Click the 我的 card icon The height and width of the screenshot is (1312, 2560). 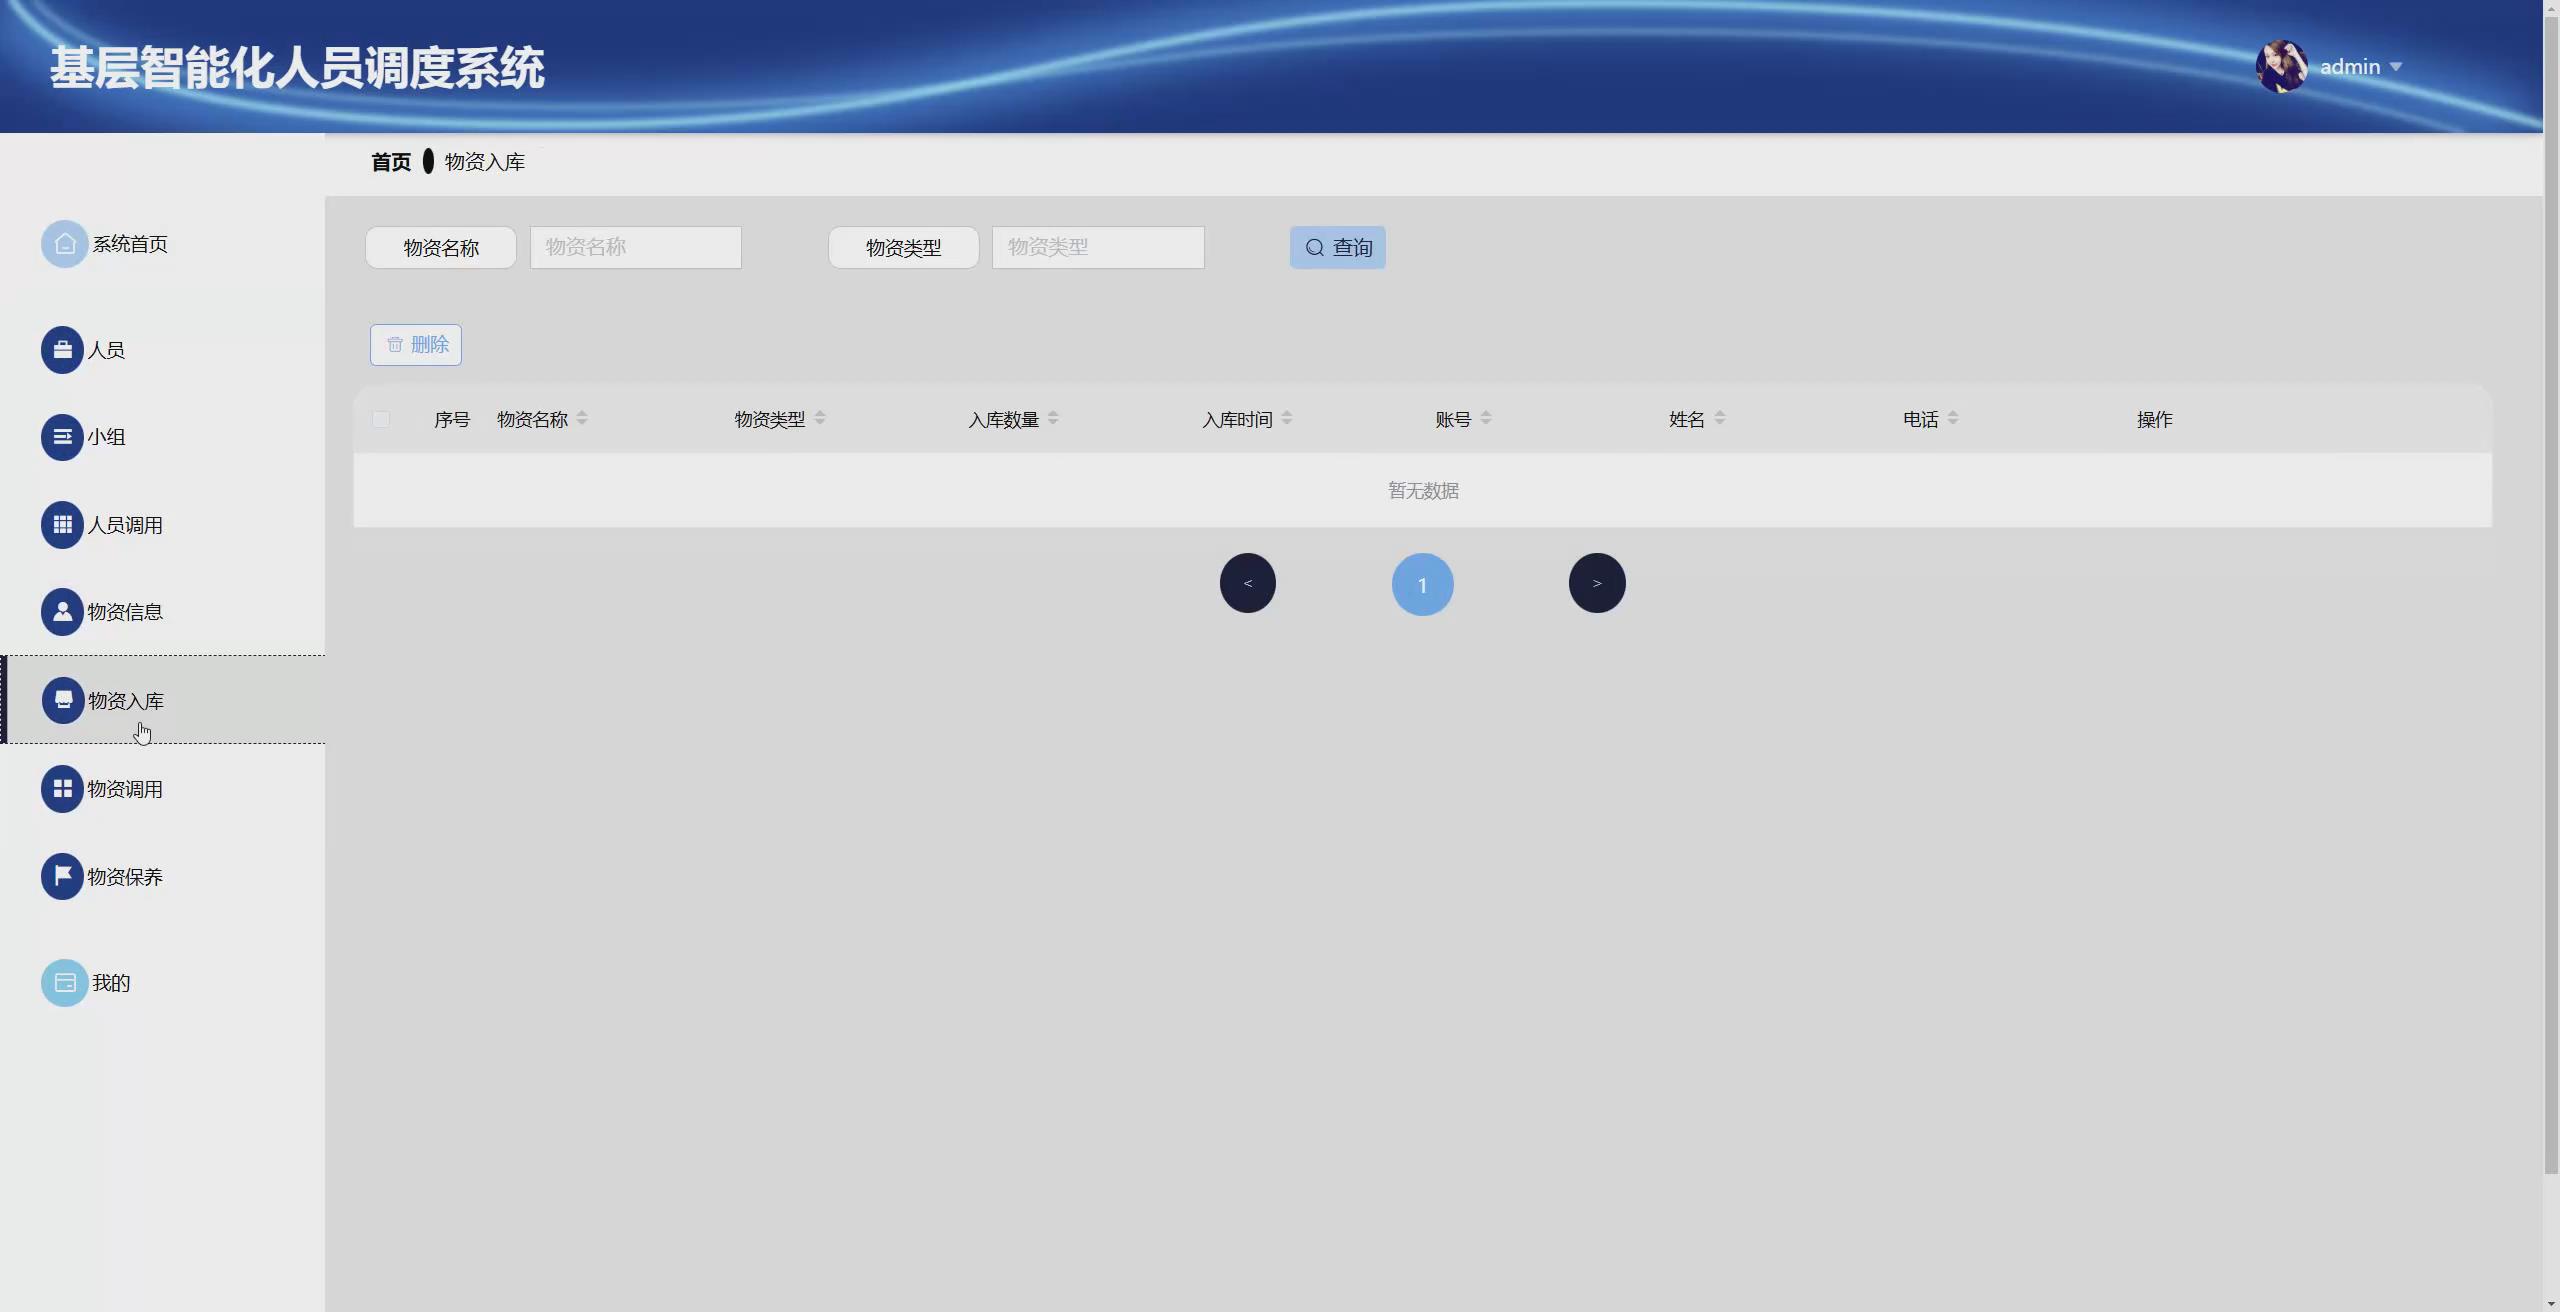coord(64,983)
